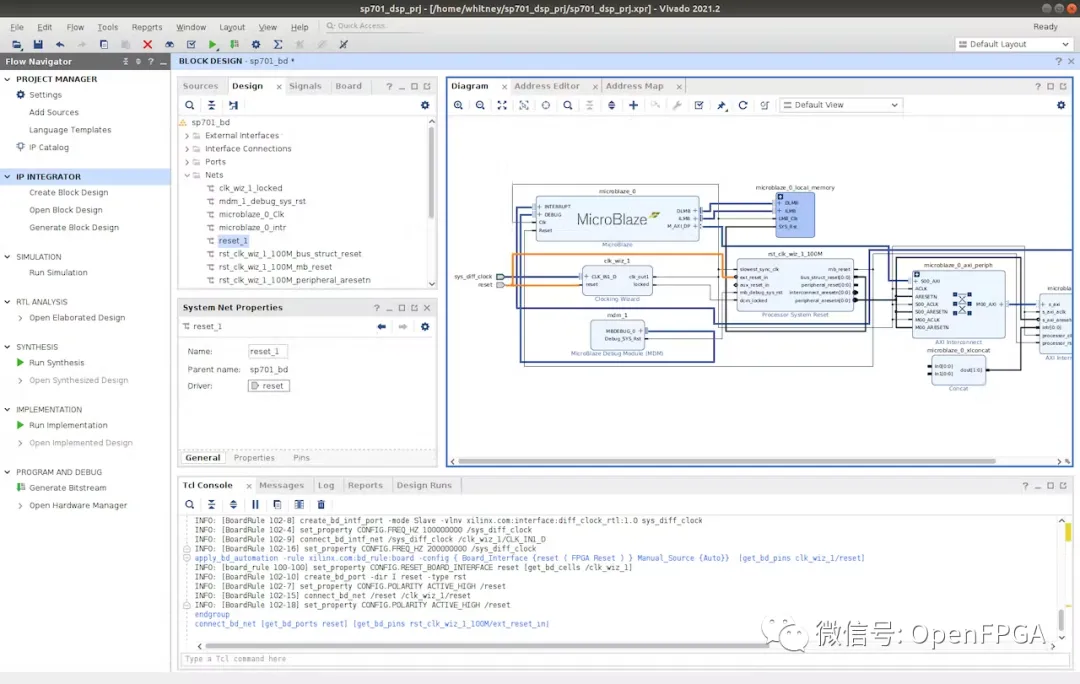Click the reset driver link button
This screenshot has height=684, width=1080.
pos(269,386)
